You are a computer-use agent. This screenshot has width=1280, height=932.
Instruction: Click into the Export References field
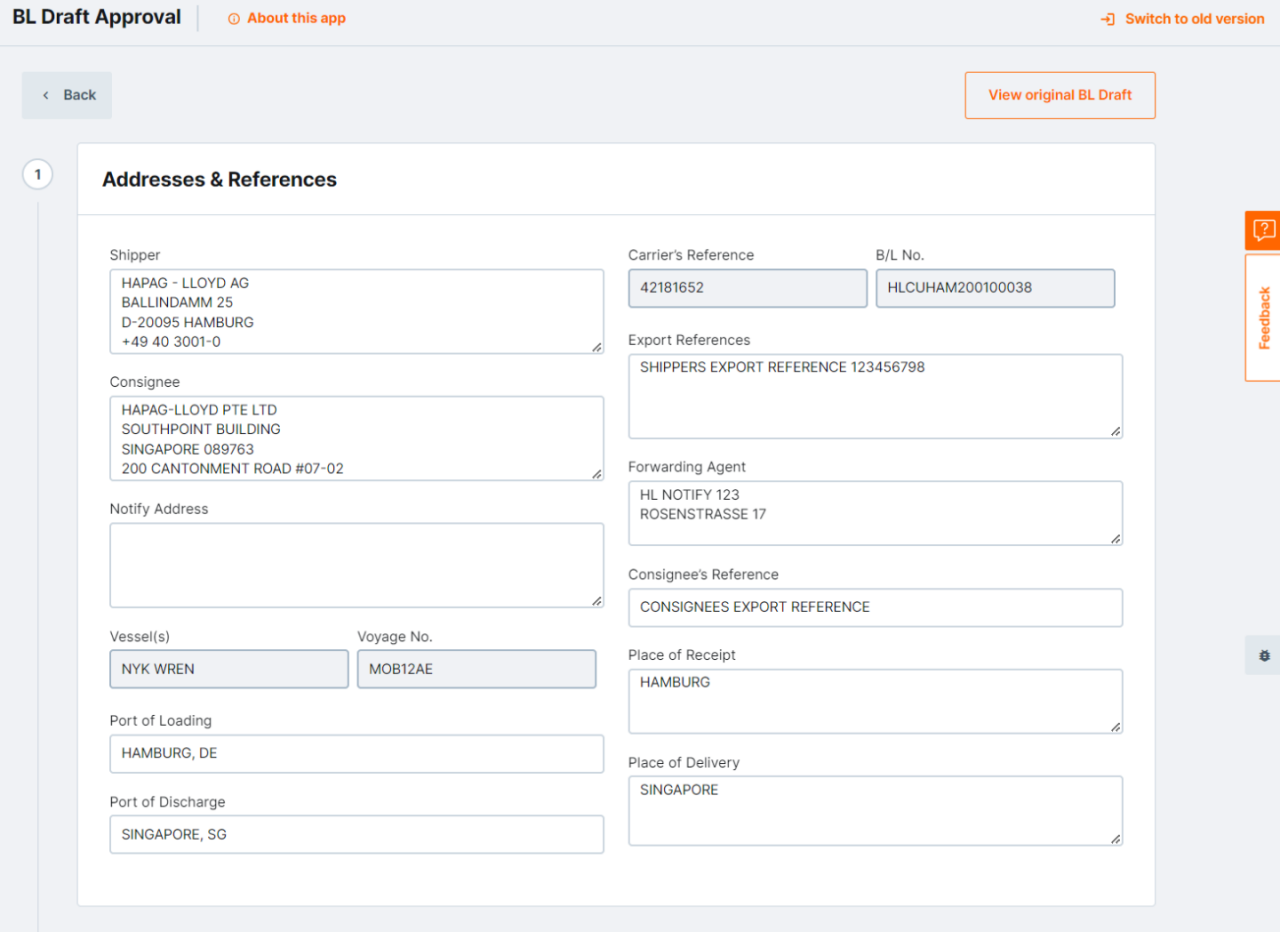pos(875,396)
